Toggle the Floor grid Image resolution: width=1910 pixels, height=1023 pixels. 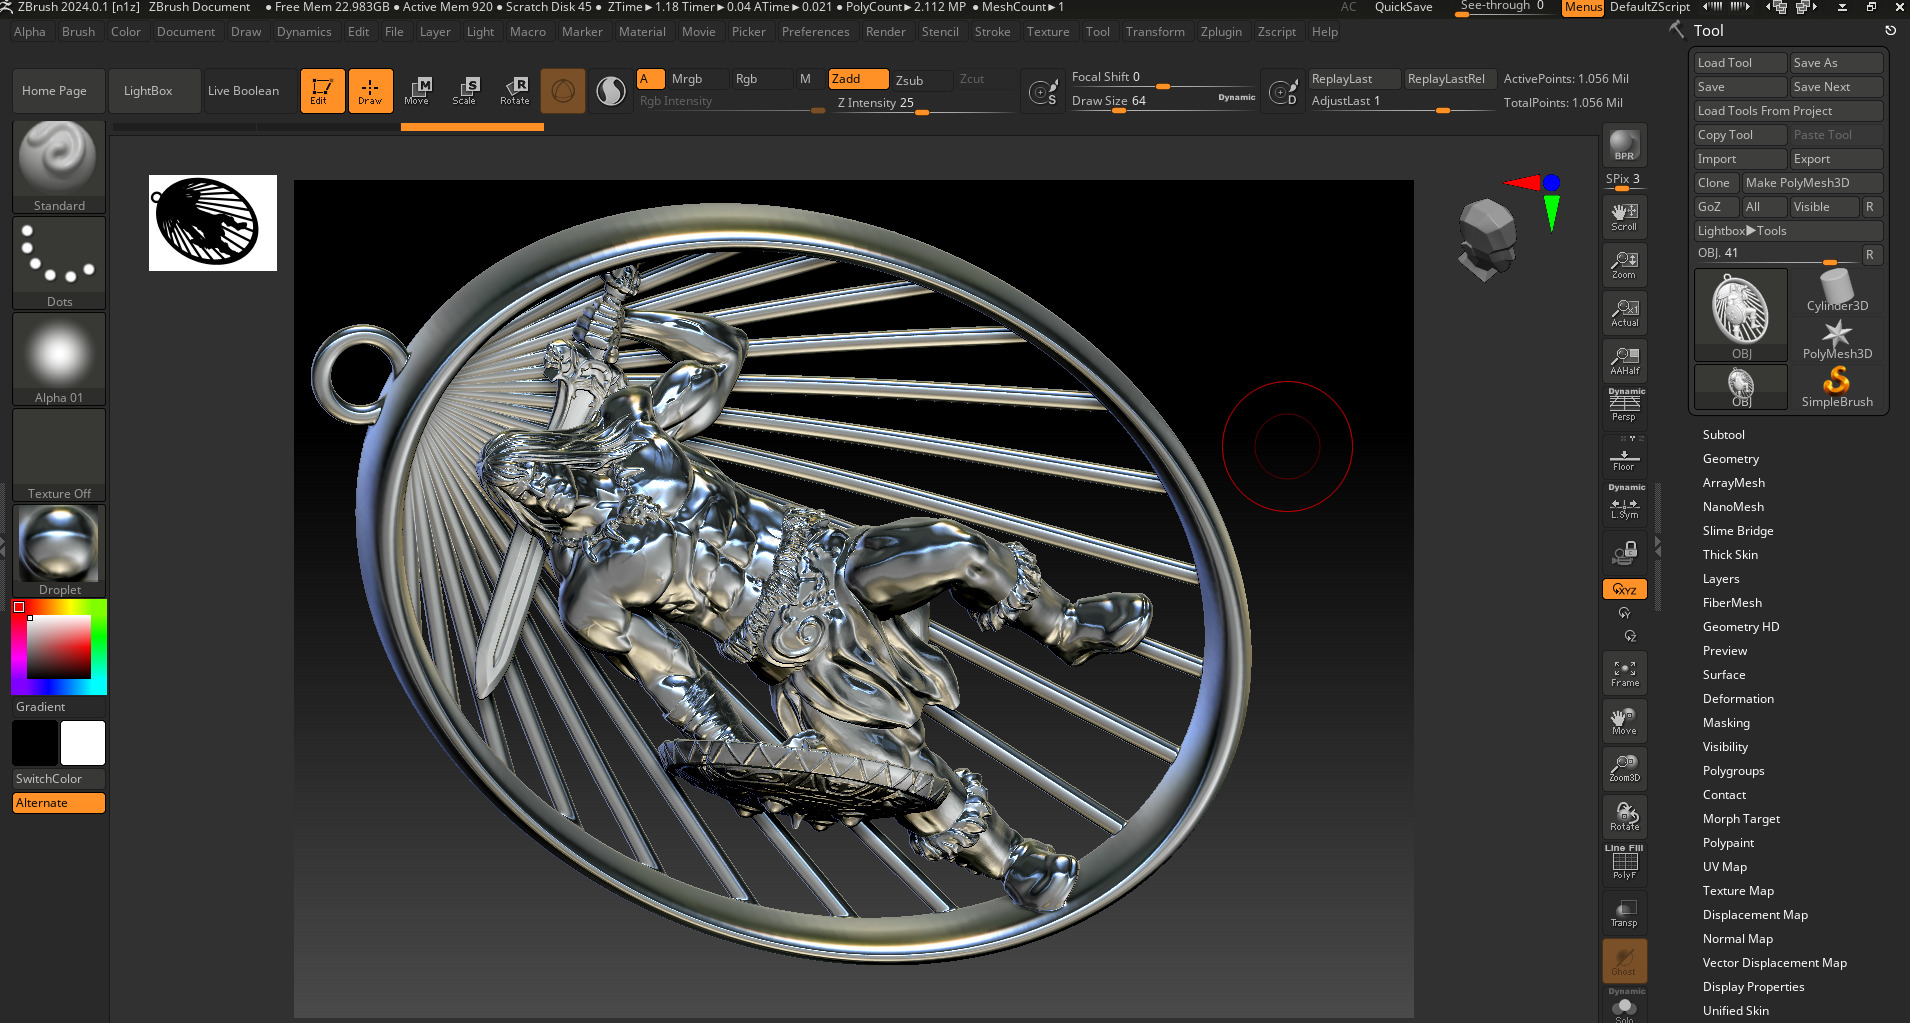(x=1624, y=456)
